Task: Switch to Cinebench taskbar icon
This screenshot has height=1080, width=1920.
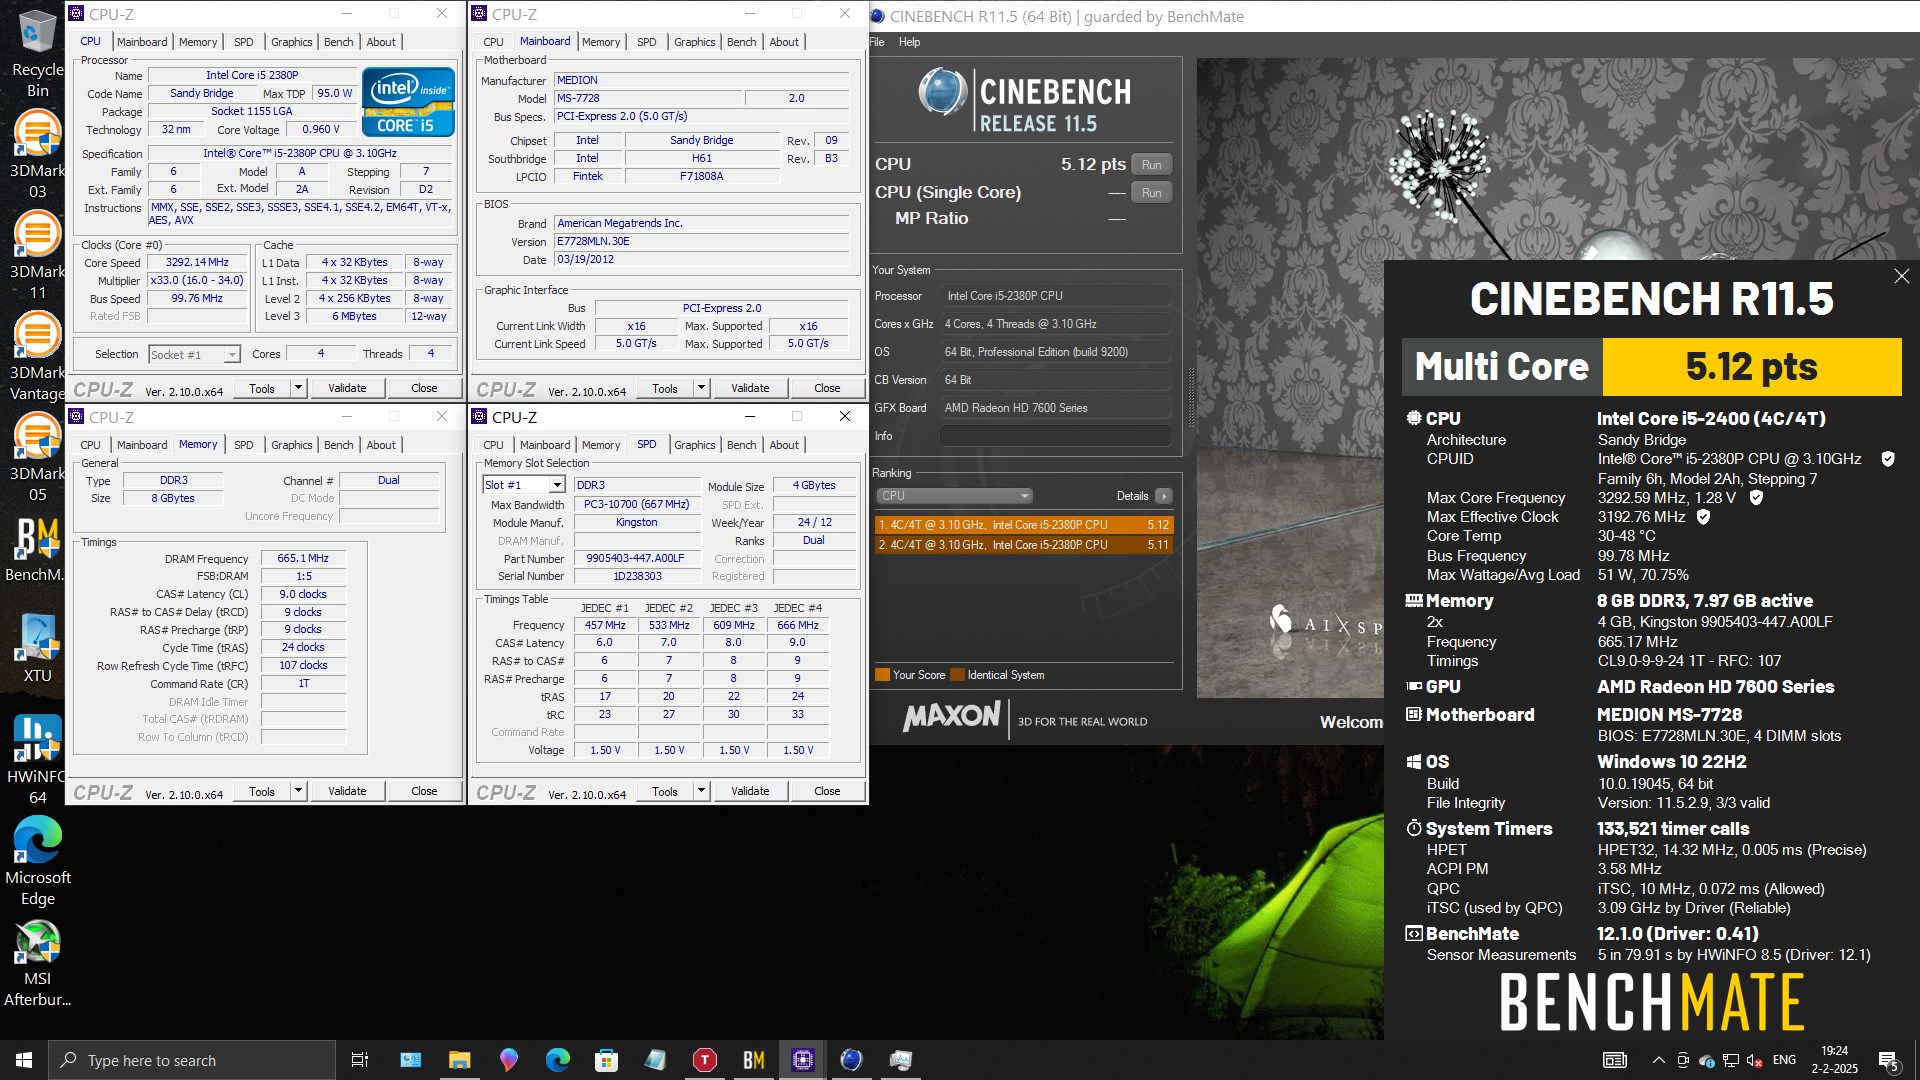Action: [x=851, y=1060]
